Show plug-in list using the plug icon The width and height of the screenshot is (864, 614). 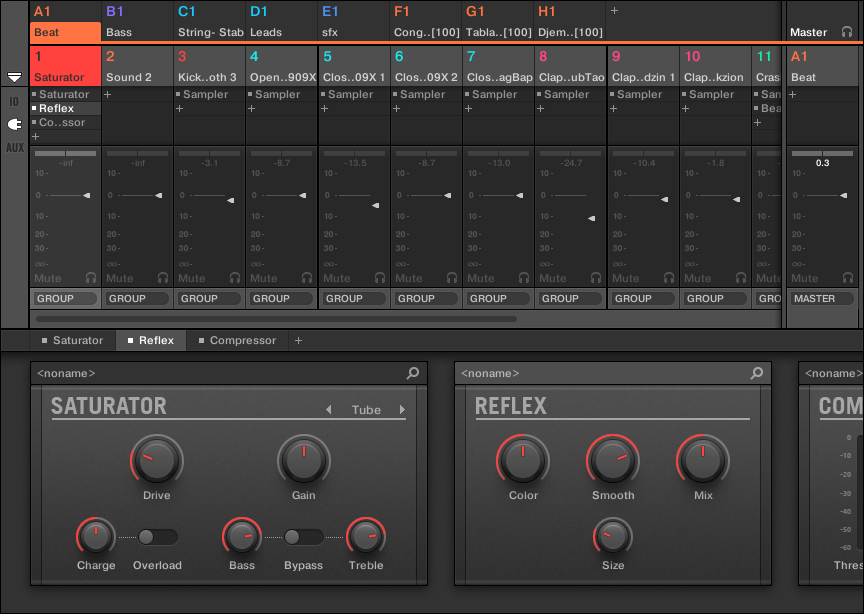pyautogui.click(x=14, y=124)
